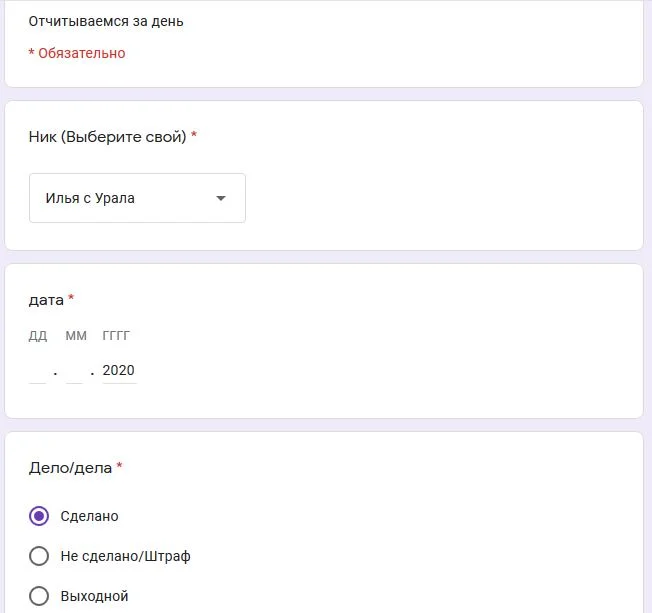Click the "Сделано" option label text
This screenshot has height=613, width=652.
[x=90, y=516]
